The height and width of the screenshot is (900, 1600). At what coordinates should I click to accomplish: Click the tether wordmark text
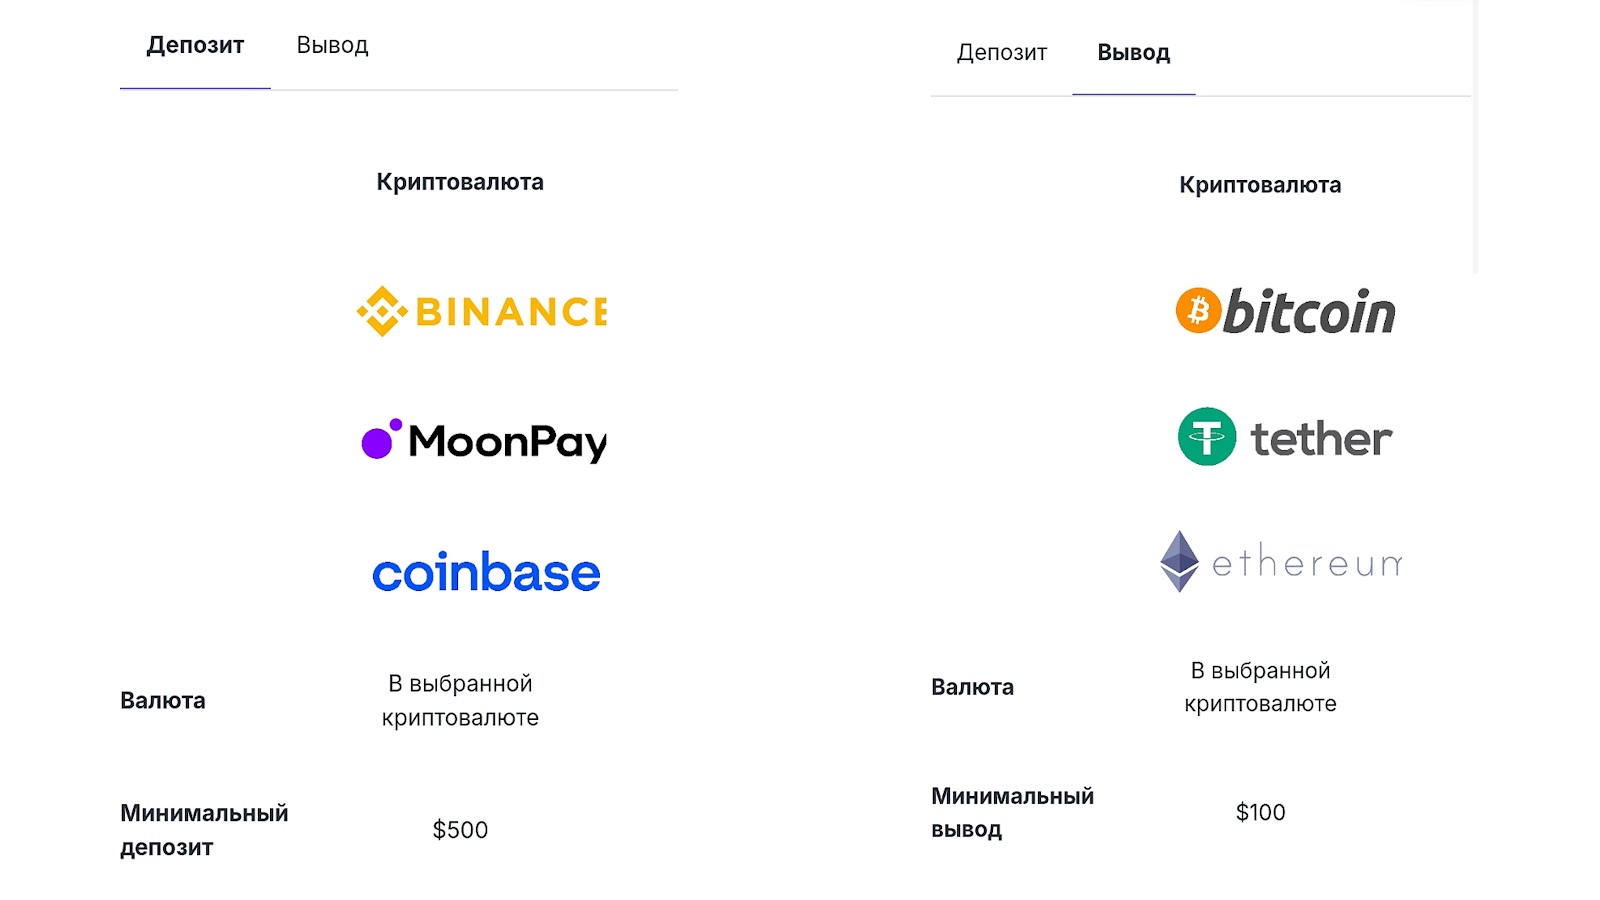click(x=1321, y=438)
